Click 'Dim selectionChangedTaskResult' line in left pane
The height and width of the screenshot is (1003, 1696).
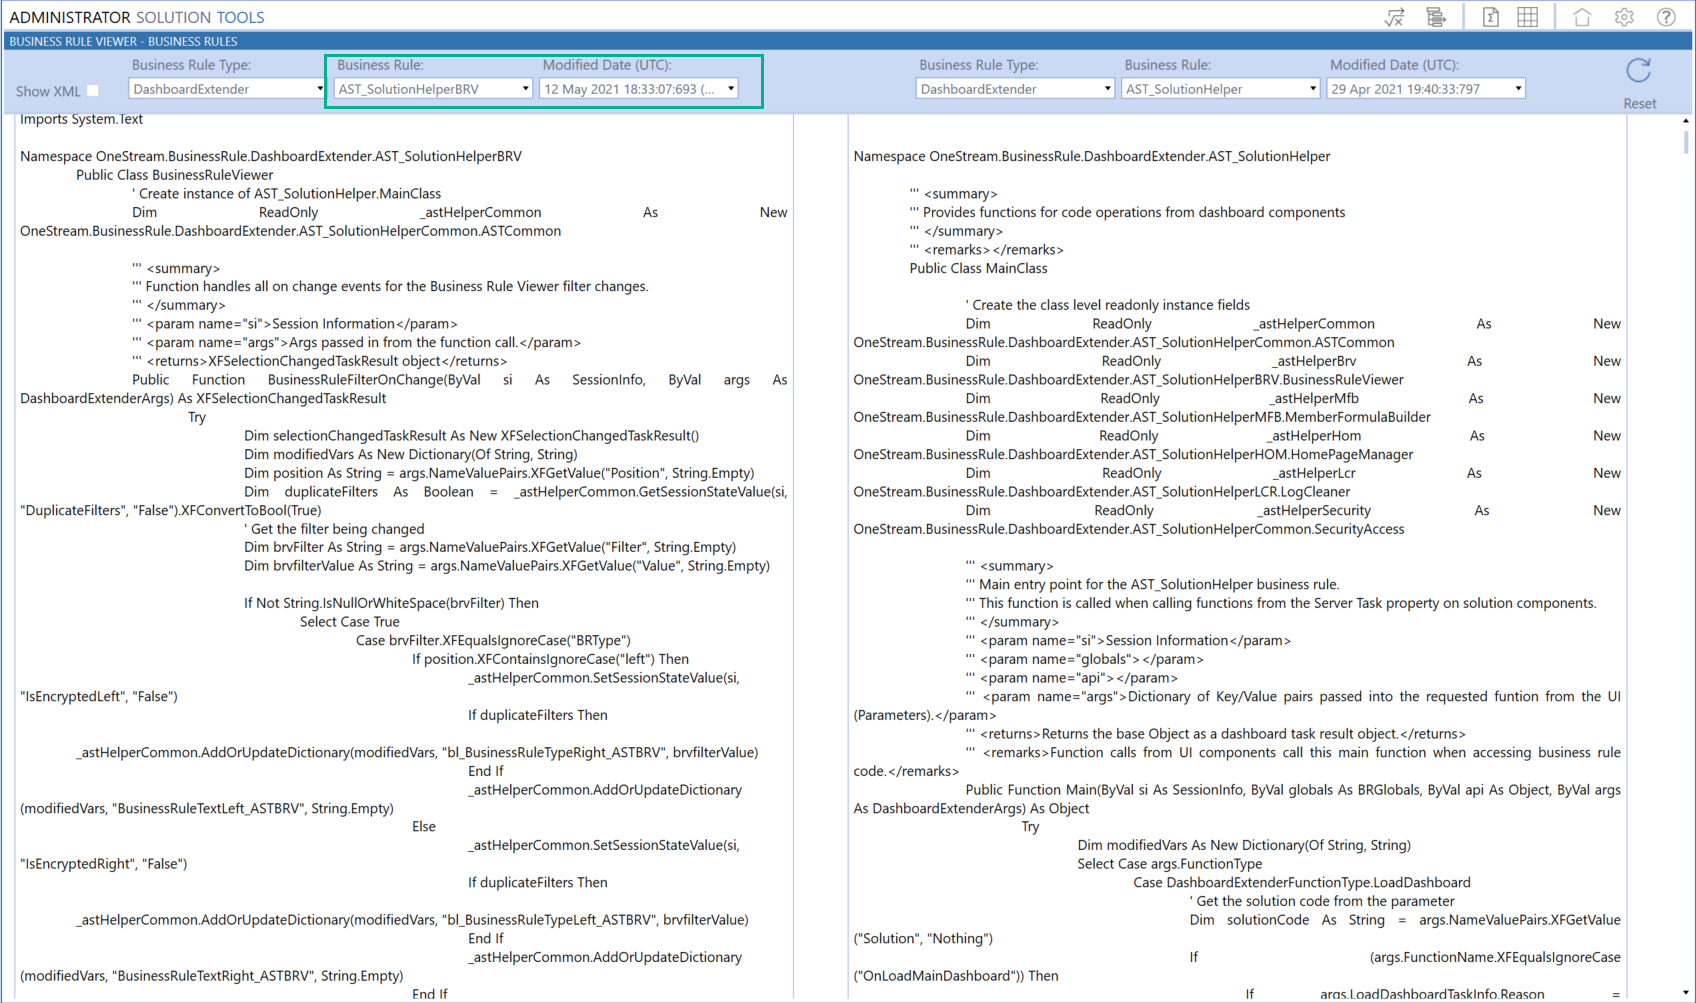click(472, 436)
